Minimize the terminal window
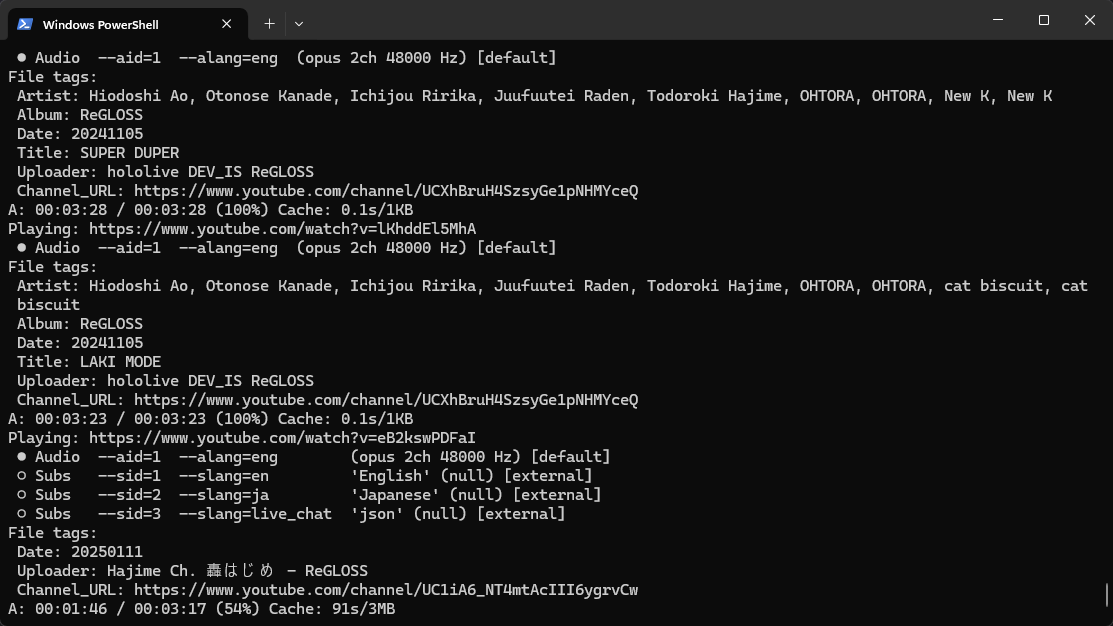This screenshot has width=1113, height=626. (x=998, y=20)
